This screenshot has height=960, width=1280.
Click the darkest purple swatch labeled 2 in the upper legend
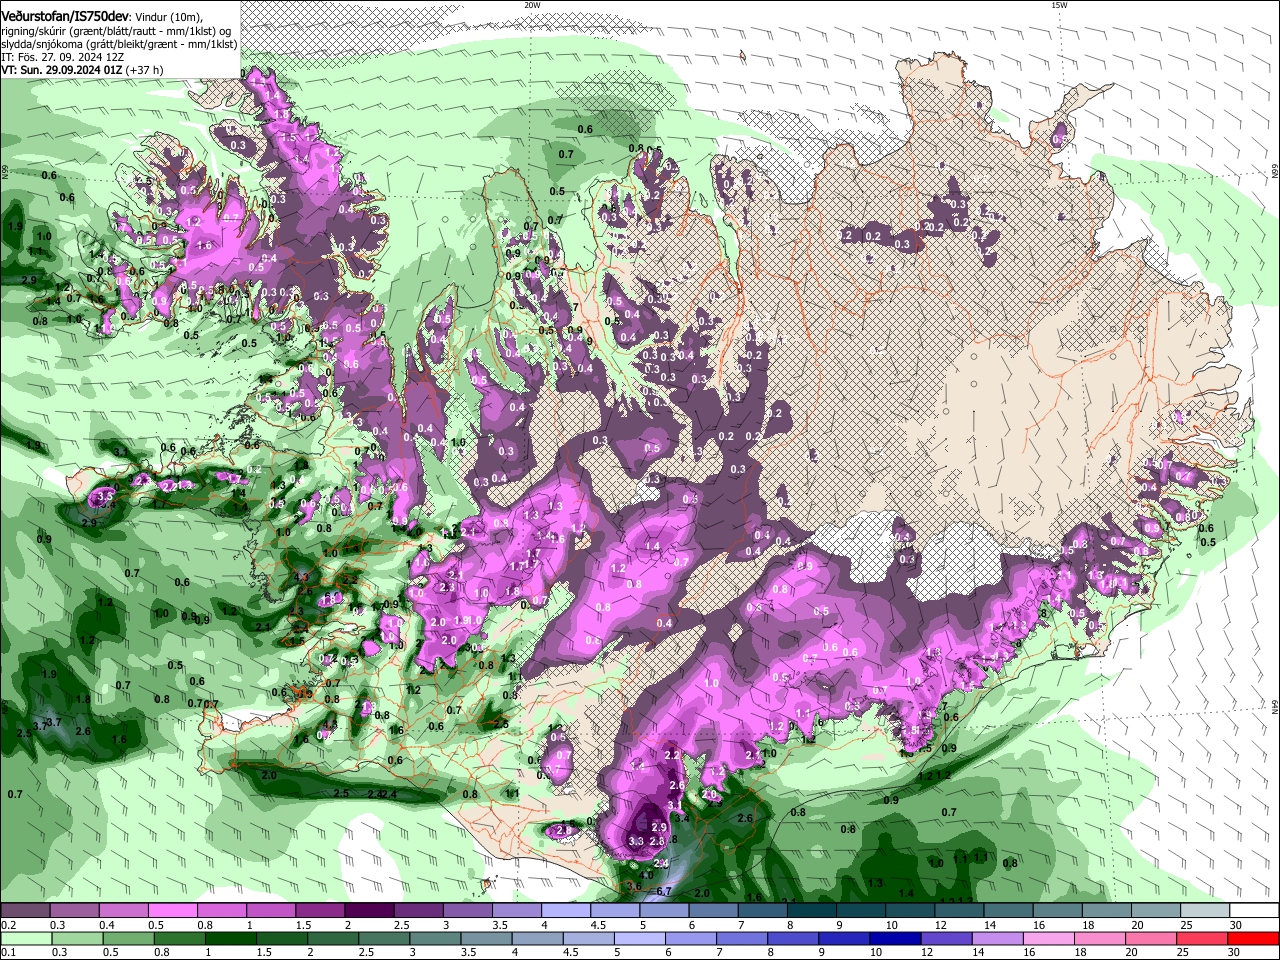click(x=369, y=911)
